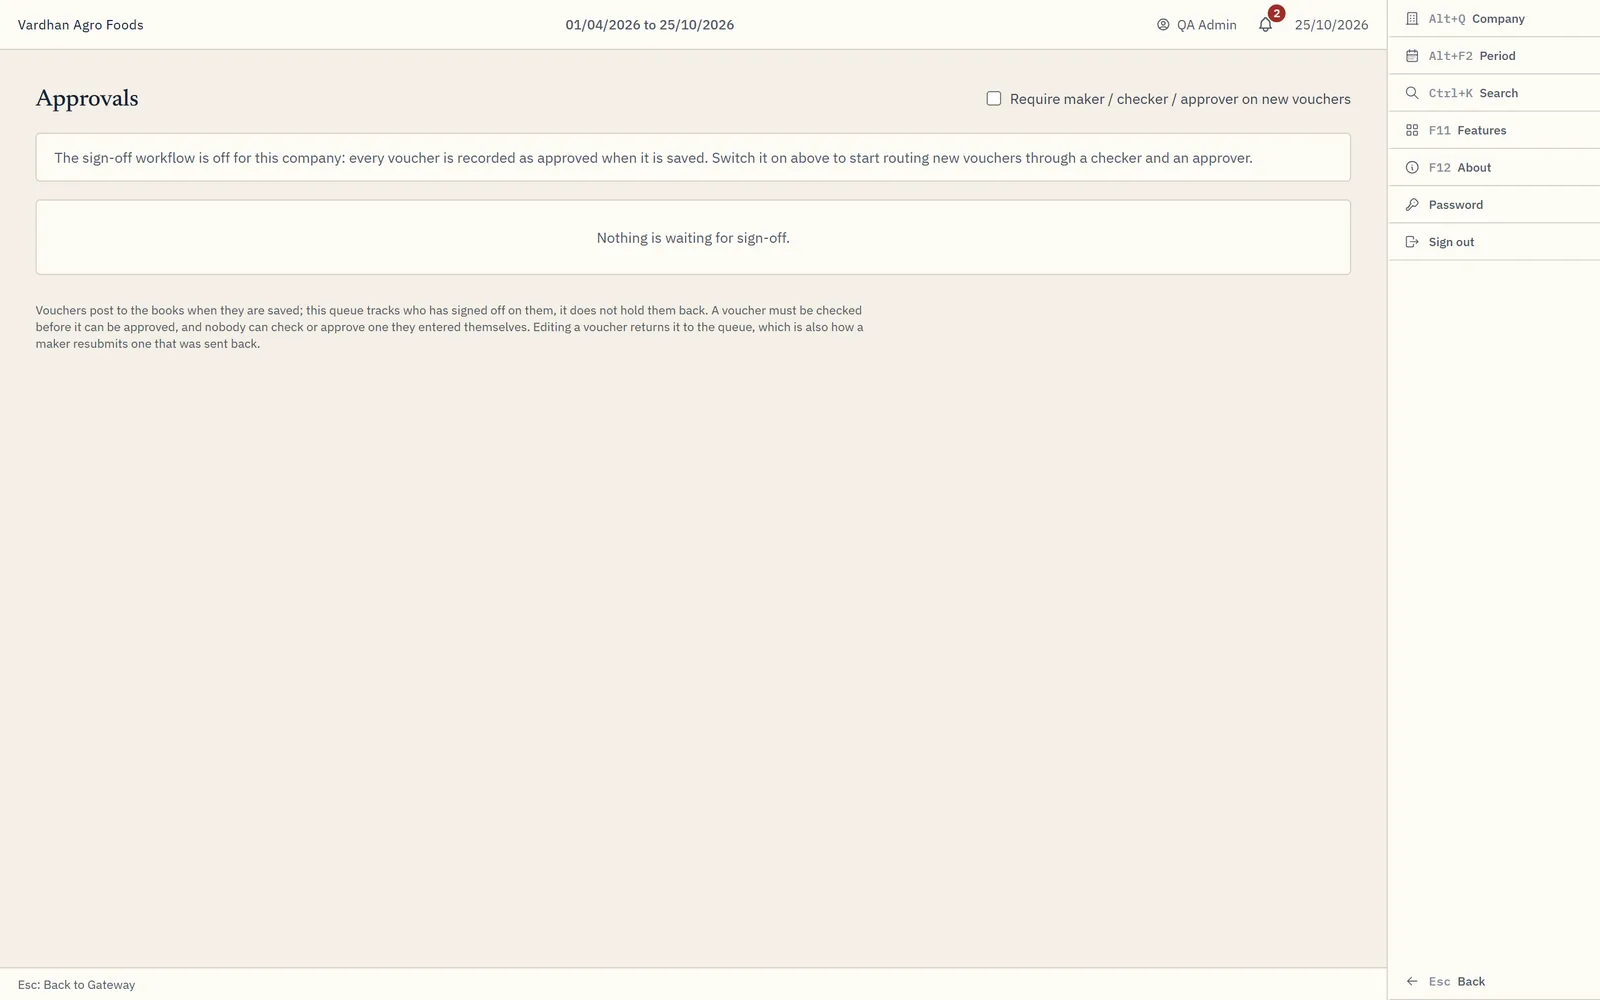
Task: Click the Sign out label
Action: point(1451,242)
